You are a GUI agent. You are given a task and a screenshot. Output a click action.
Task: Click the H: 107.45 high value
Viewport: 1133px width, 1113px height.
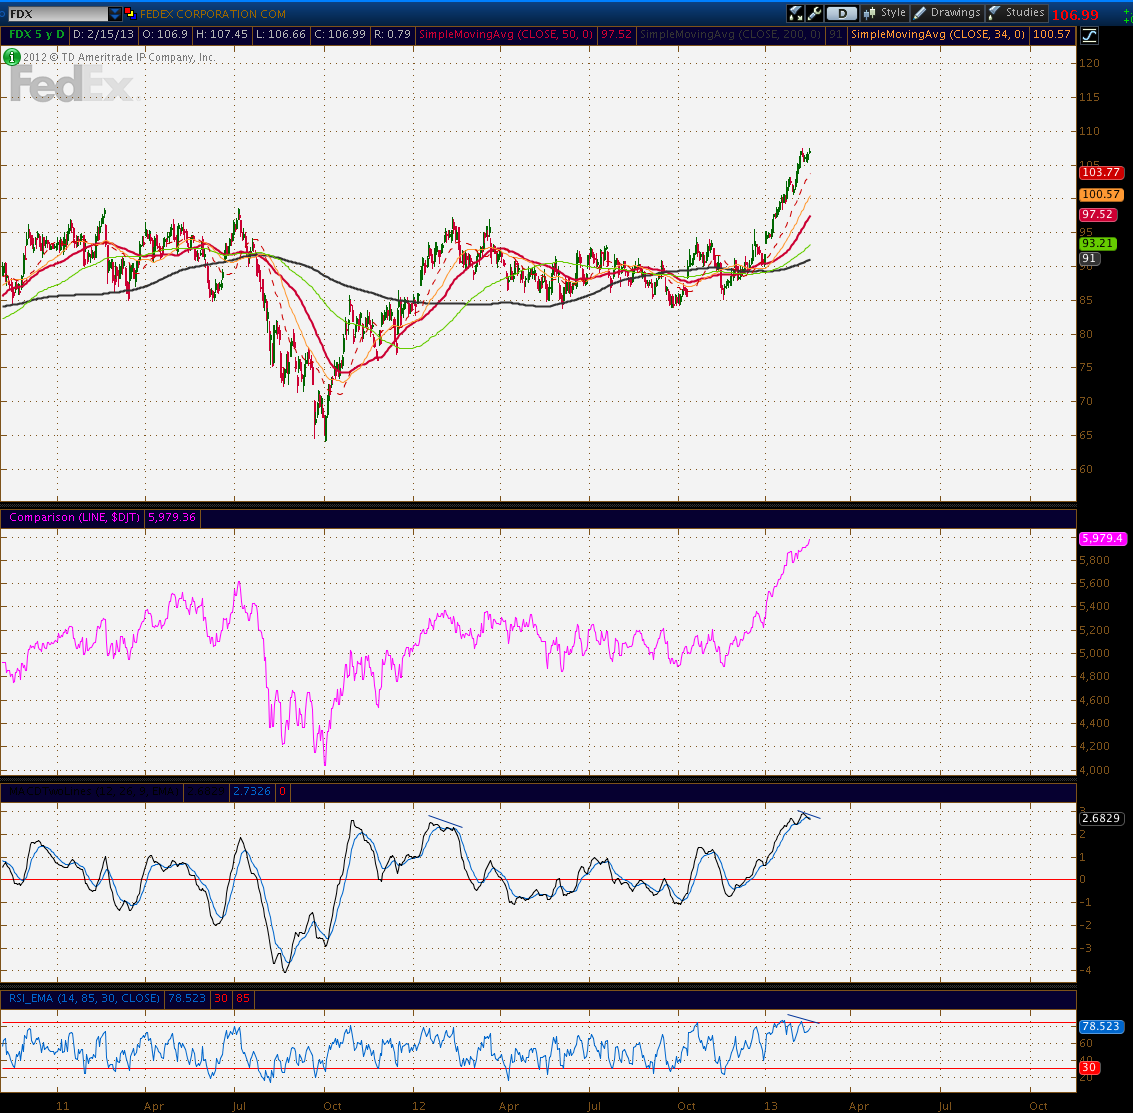222,34
